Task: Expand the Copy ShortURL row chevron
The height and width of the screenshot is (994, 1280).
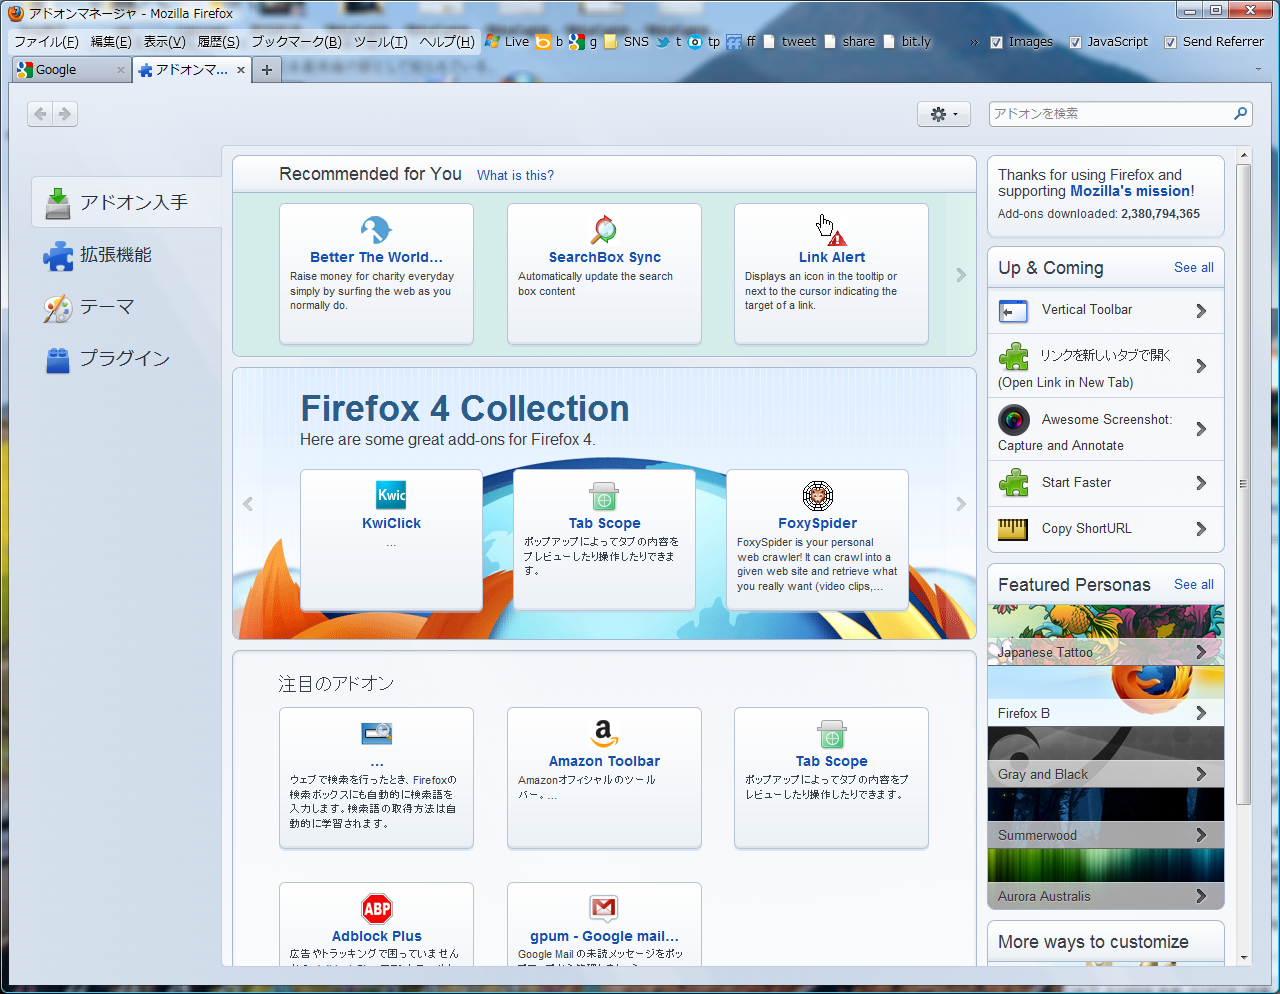Action: (x=1201, y=529)
